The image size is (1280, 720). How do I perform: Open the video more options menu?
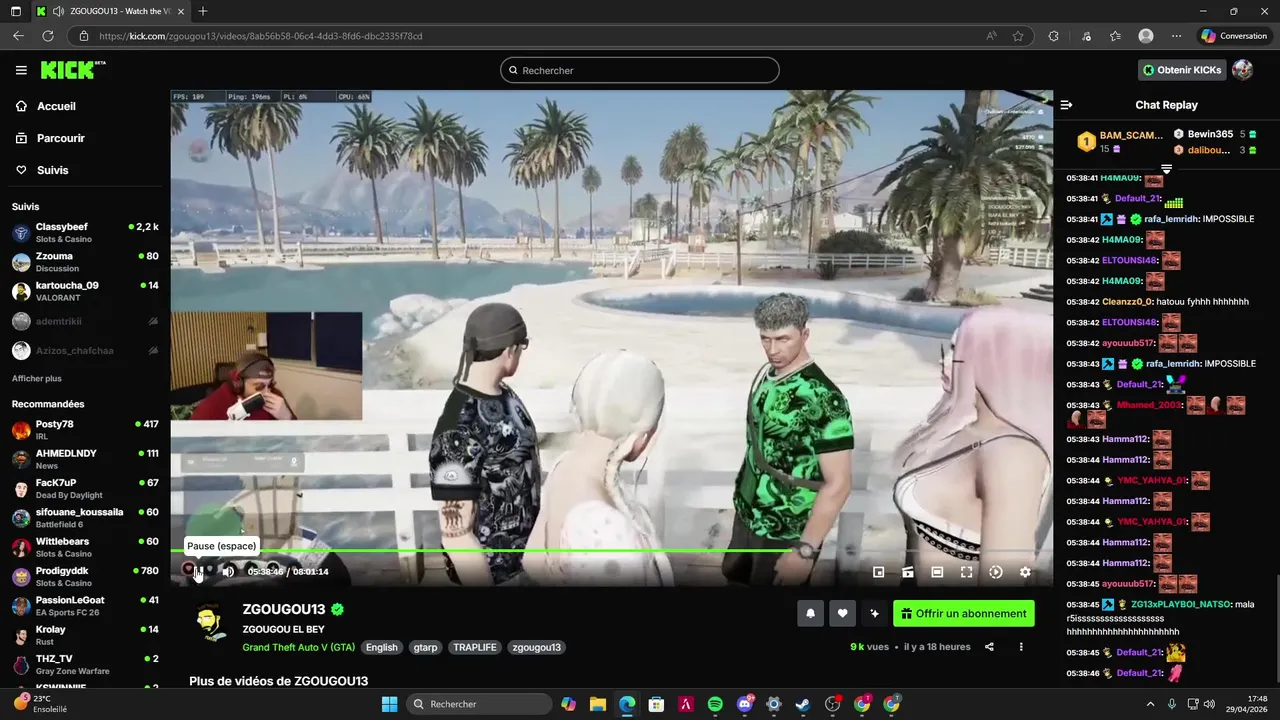pos(1021,647)
